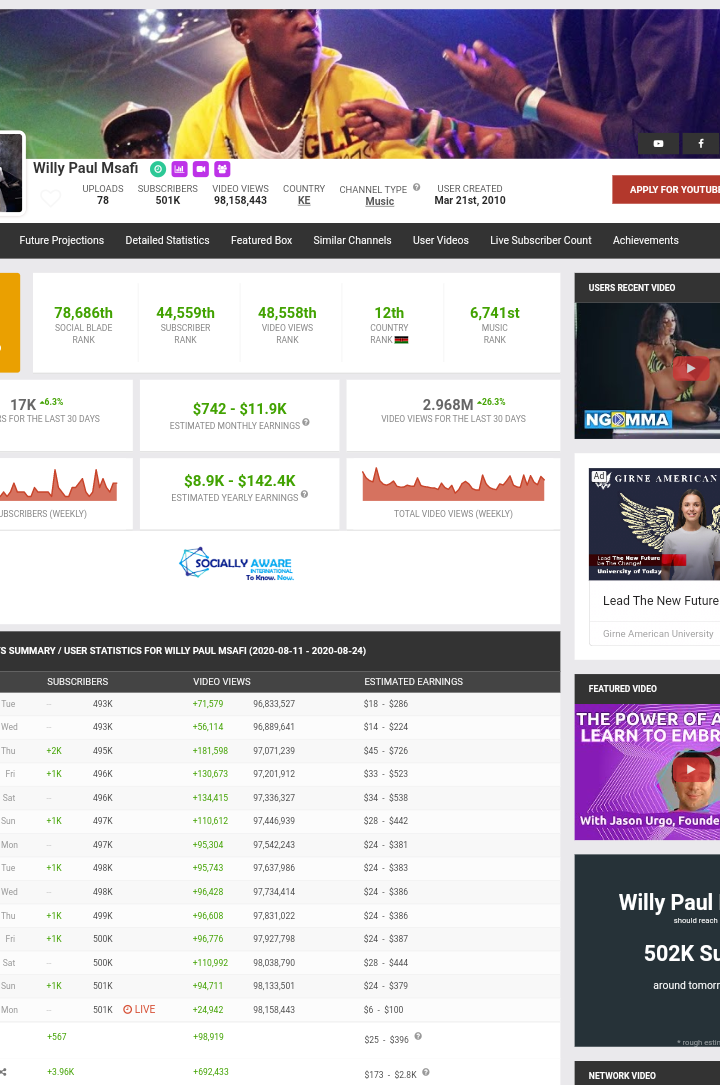Viewport: 720px width, 1085px height.
Task: Click the purple group users icon
Action: 222,170
